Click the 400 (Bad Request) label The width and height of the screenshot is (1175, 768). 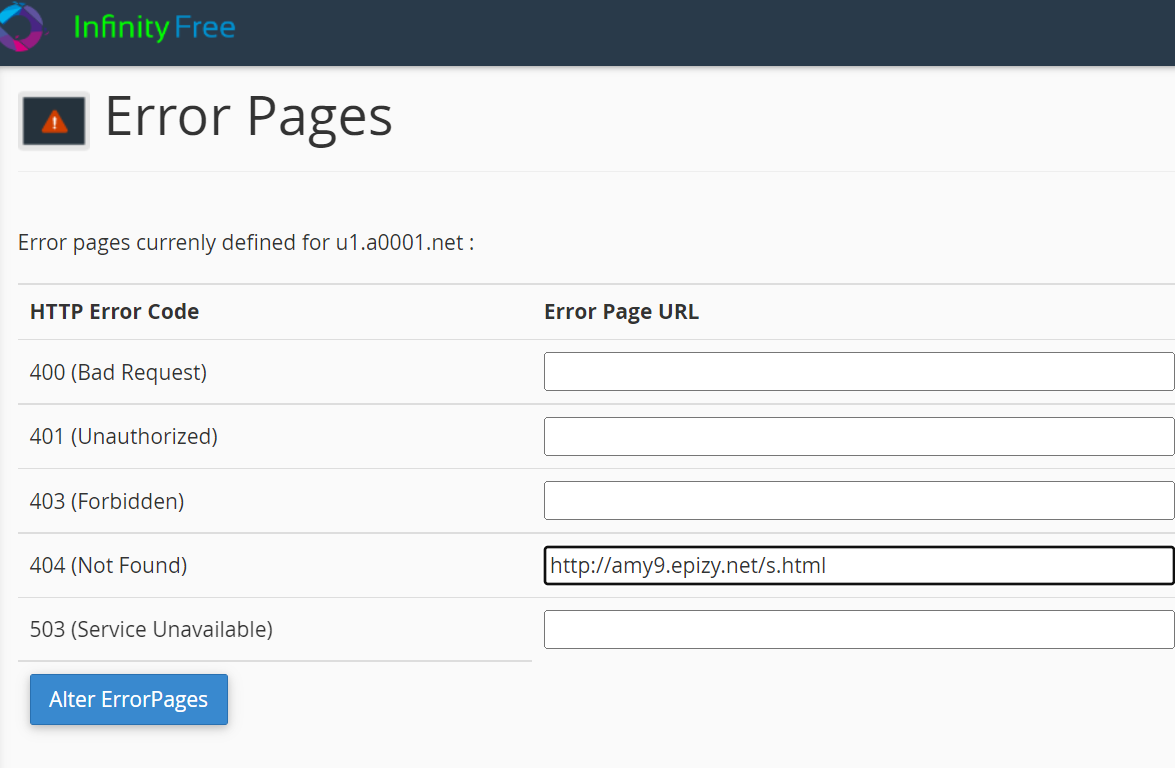[x=118, y=372]
